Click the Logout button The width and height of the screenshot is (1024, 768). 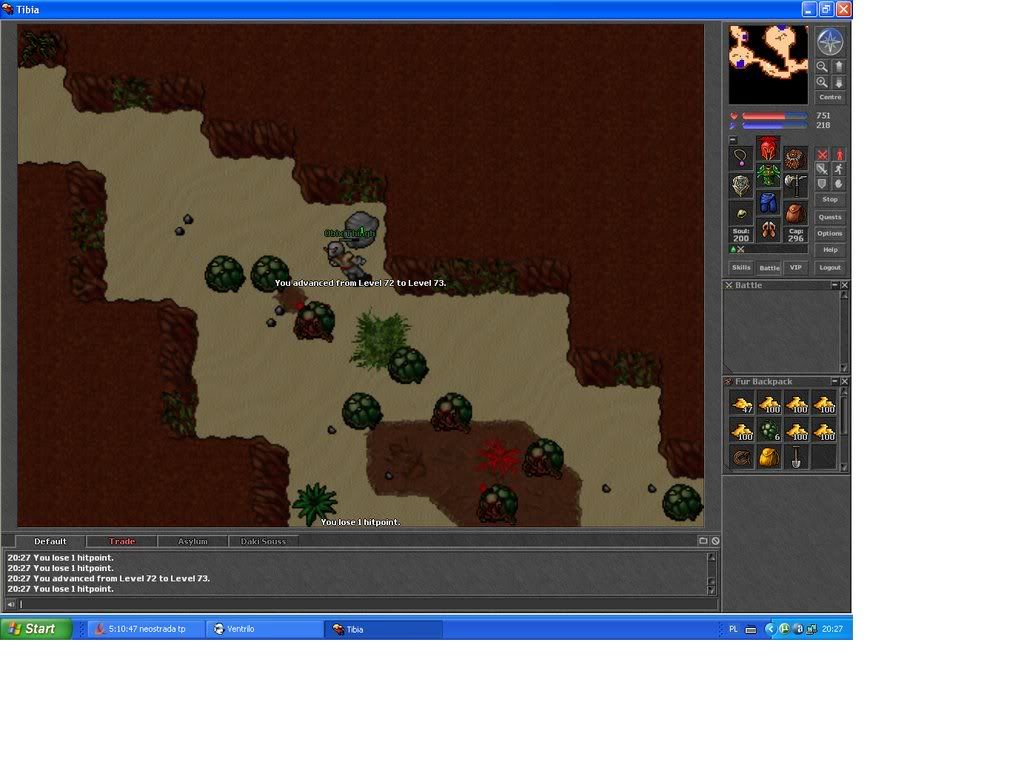(x=830, y=267)
